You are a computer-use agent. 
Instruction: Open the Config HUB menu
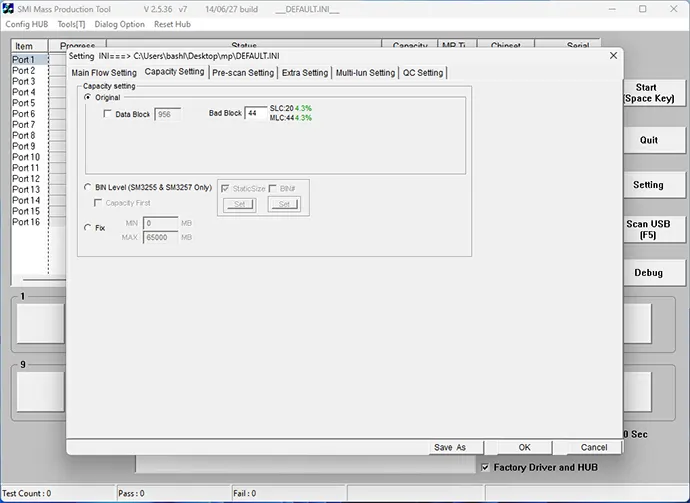pos(27,24)
